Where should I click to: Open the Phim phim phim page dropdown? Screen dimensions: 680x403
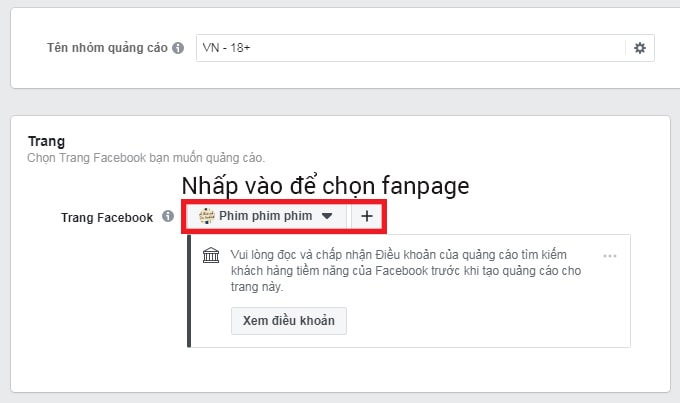point(266,216)
